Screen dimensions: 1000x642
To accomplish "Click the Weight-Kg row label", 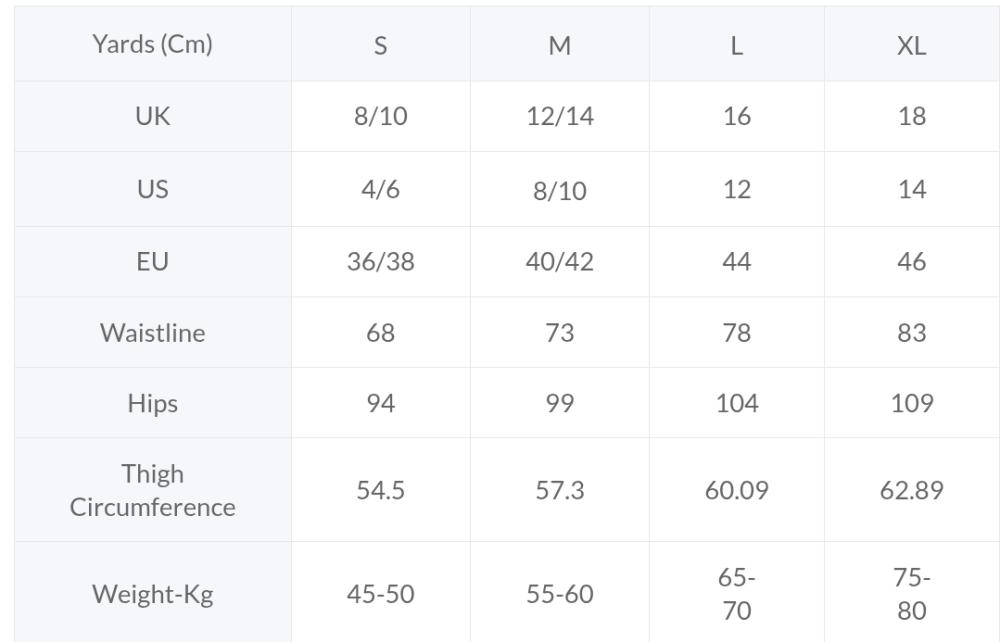I will (152, 593).
